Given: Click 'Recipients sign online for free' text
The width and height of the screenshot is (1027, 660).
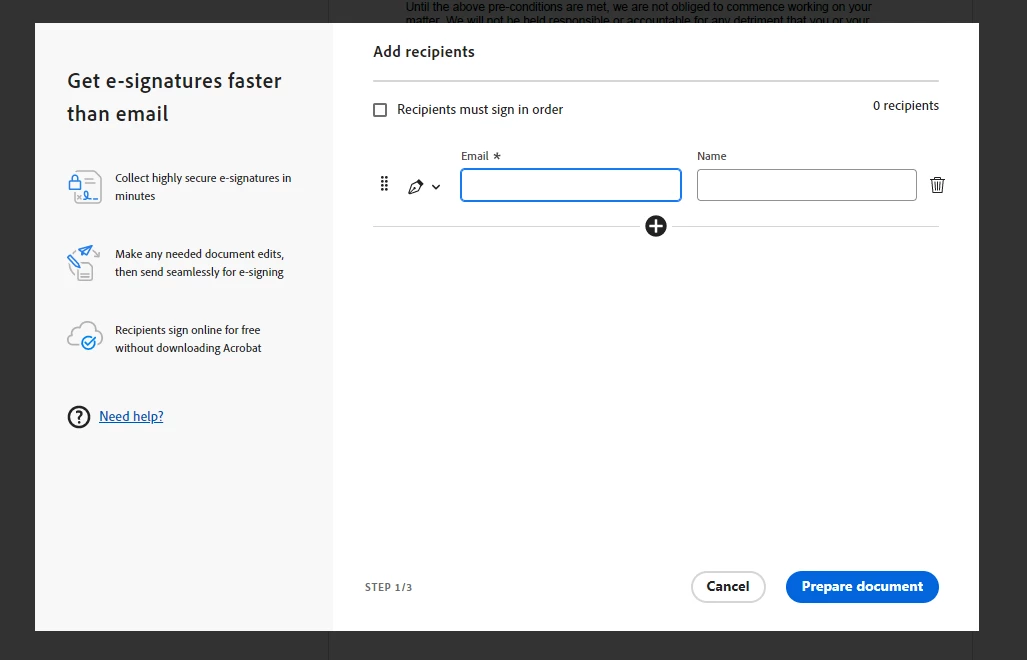Looking at the screenshot, I should [187, 330].
